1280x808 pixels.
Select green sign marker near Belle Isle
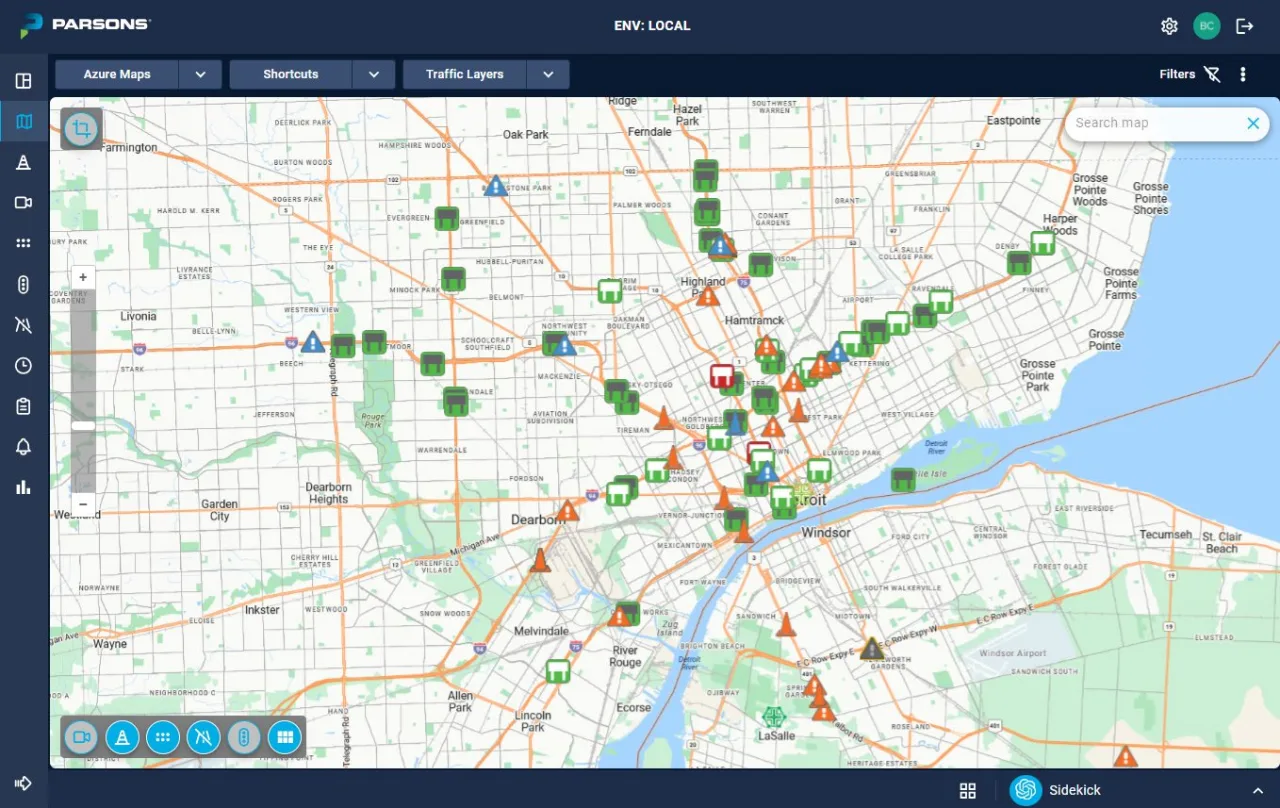pyautogui.click(x=903, y=479)
